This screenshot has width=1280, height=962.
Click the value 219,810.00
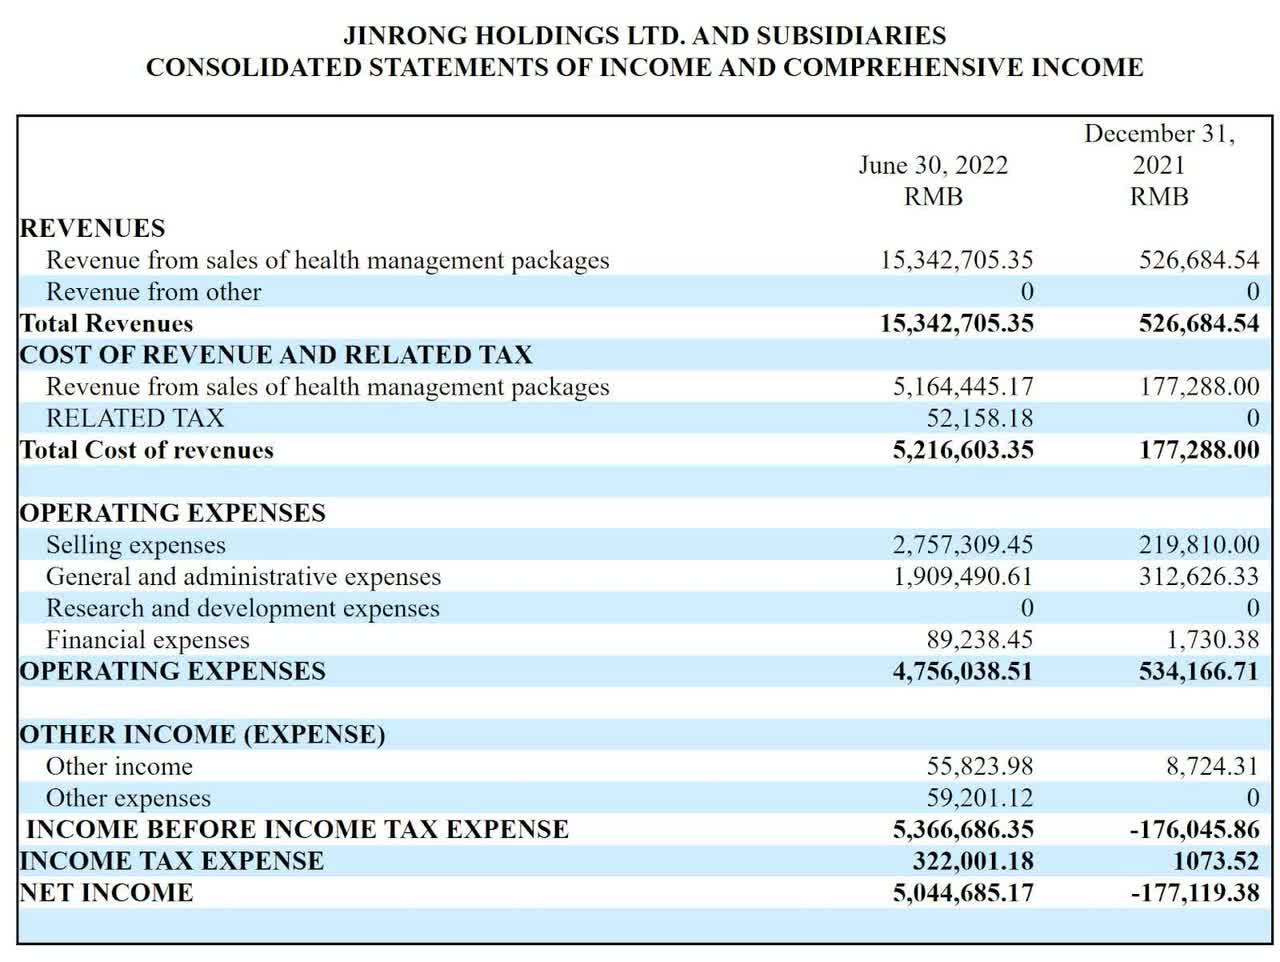click(x=1199, y=545)
